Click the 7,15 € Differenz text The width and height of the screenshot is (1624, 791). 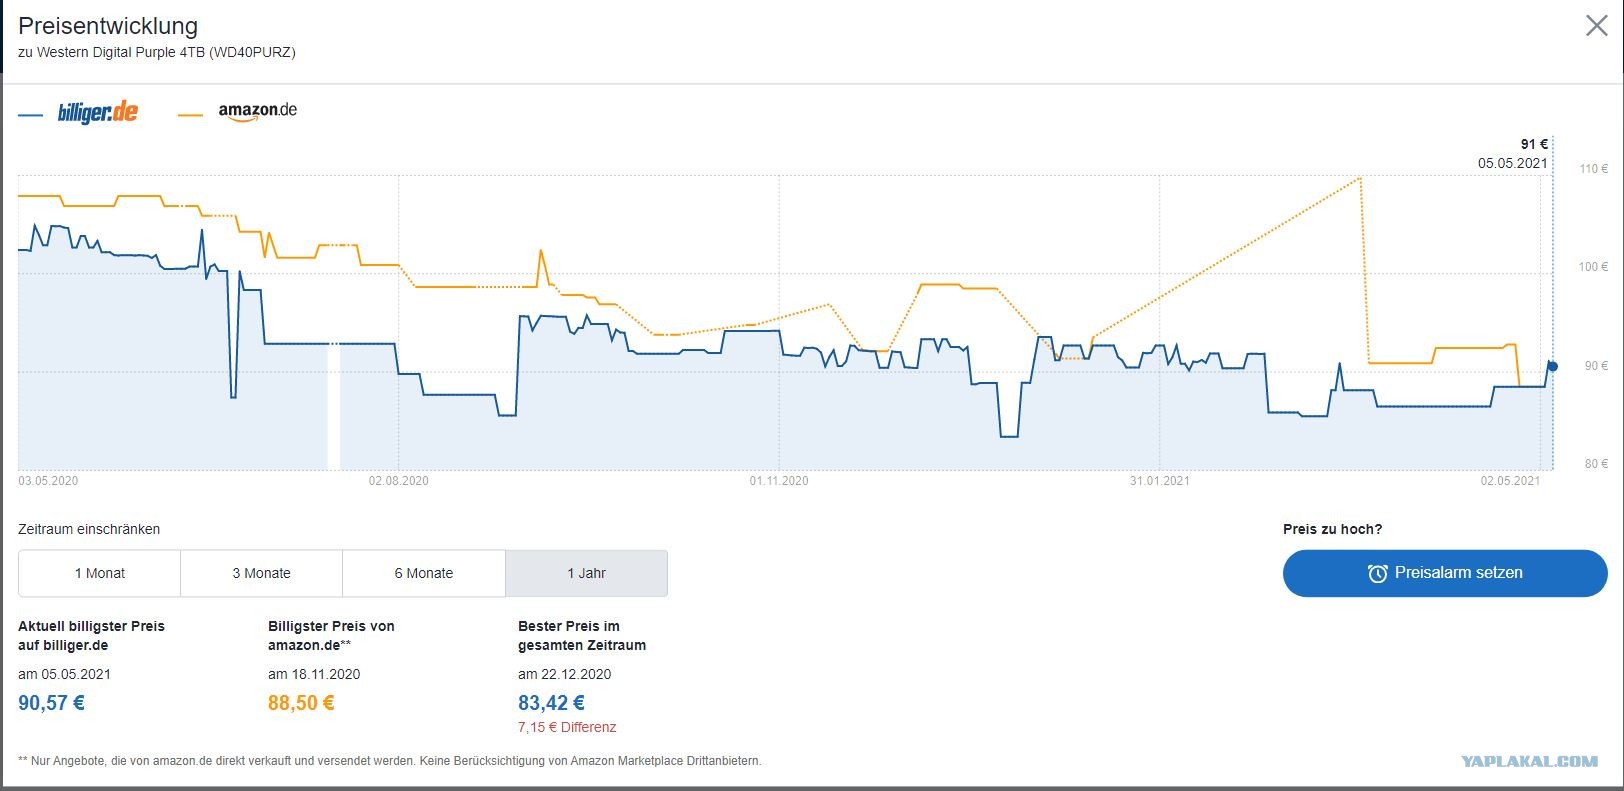(567, 727)
